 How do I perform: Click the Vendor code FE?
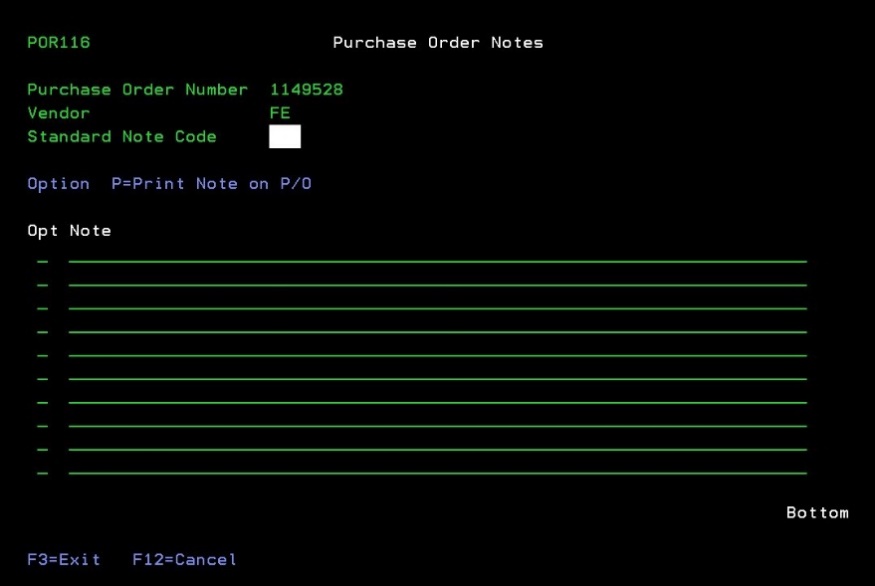[280, 113]
